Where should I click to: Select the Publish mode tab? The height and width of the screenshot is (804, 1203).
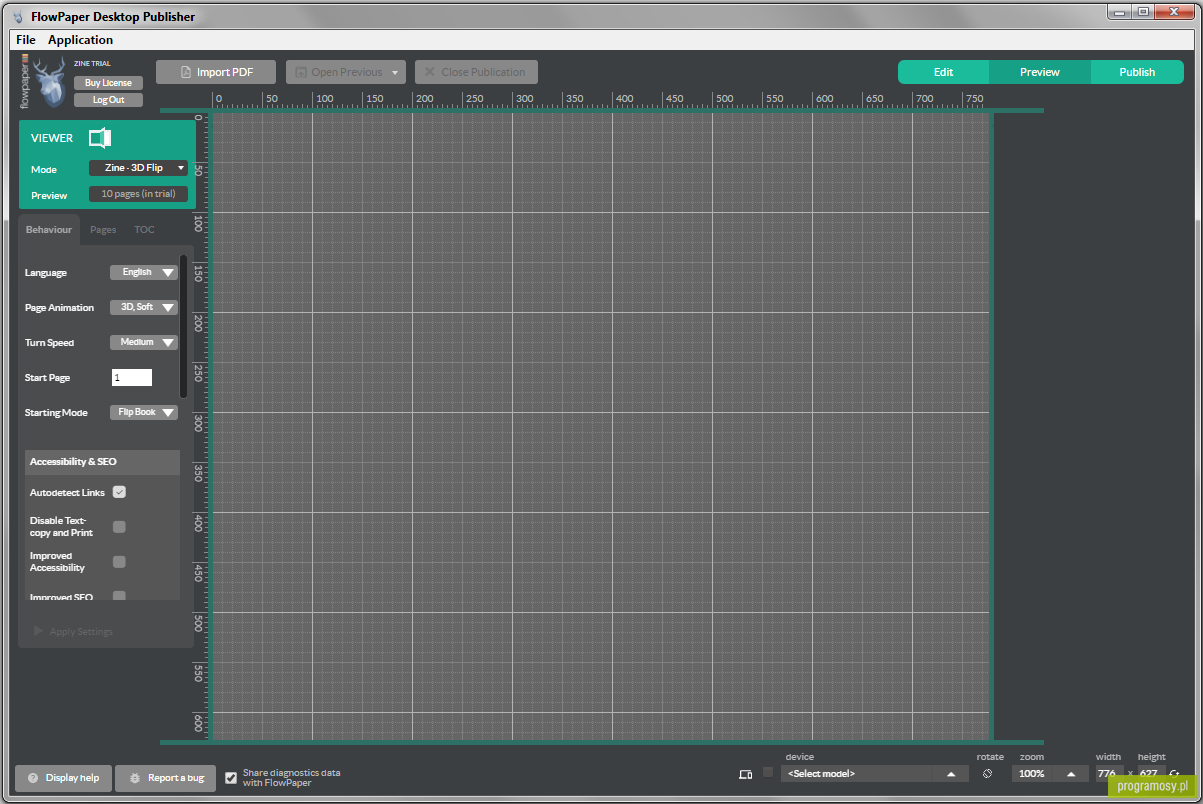[x=1137, y=72]
